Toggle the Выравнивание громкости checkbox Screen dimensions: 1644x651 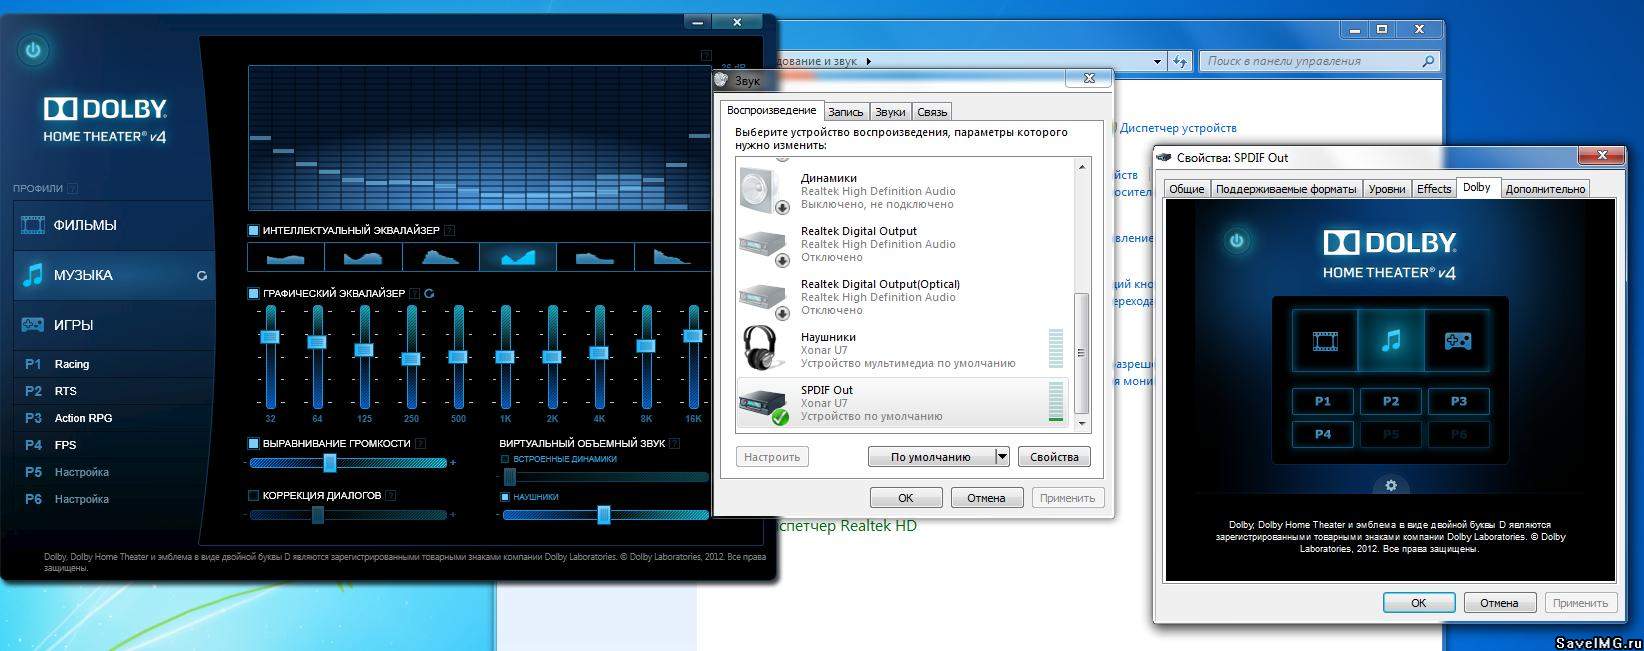coord(254,443)
